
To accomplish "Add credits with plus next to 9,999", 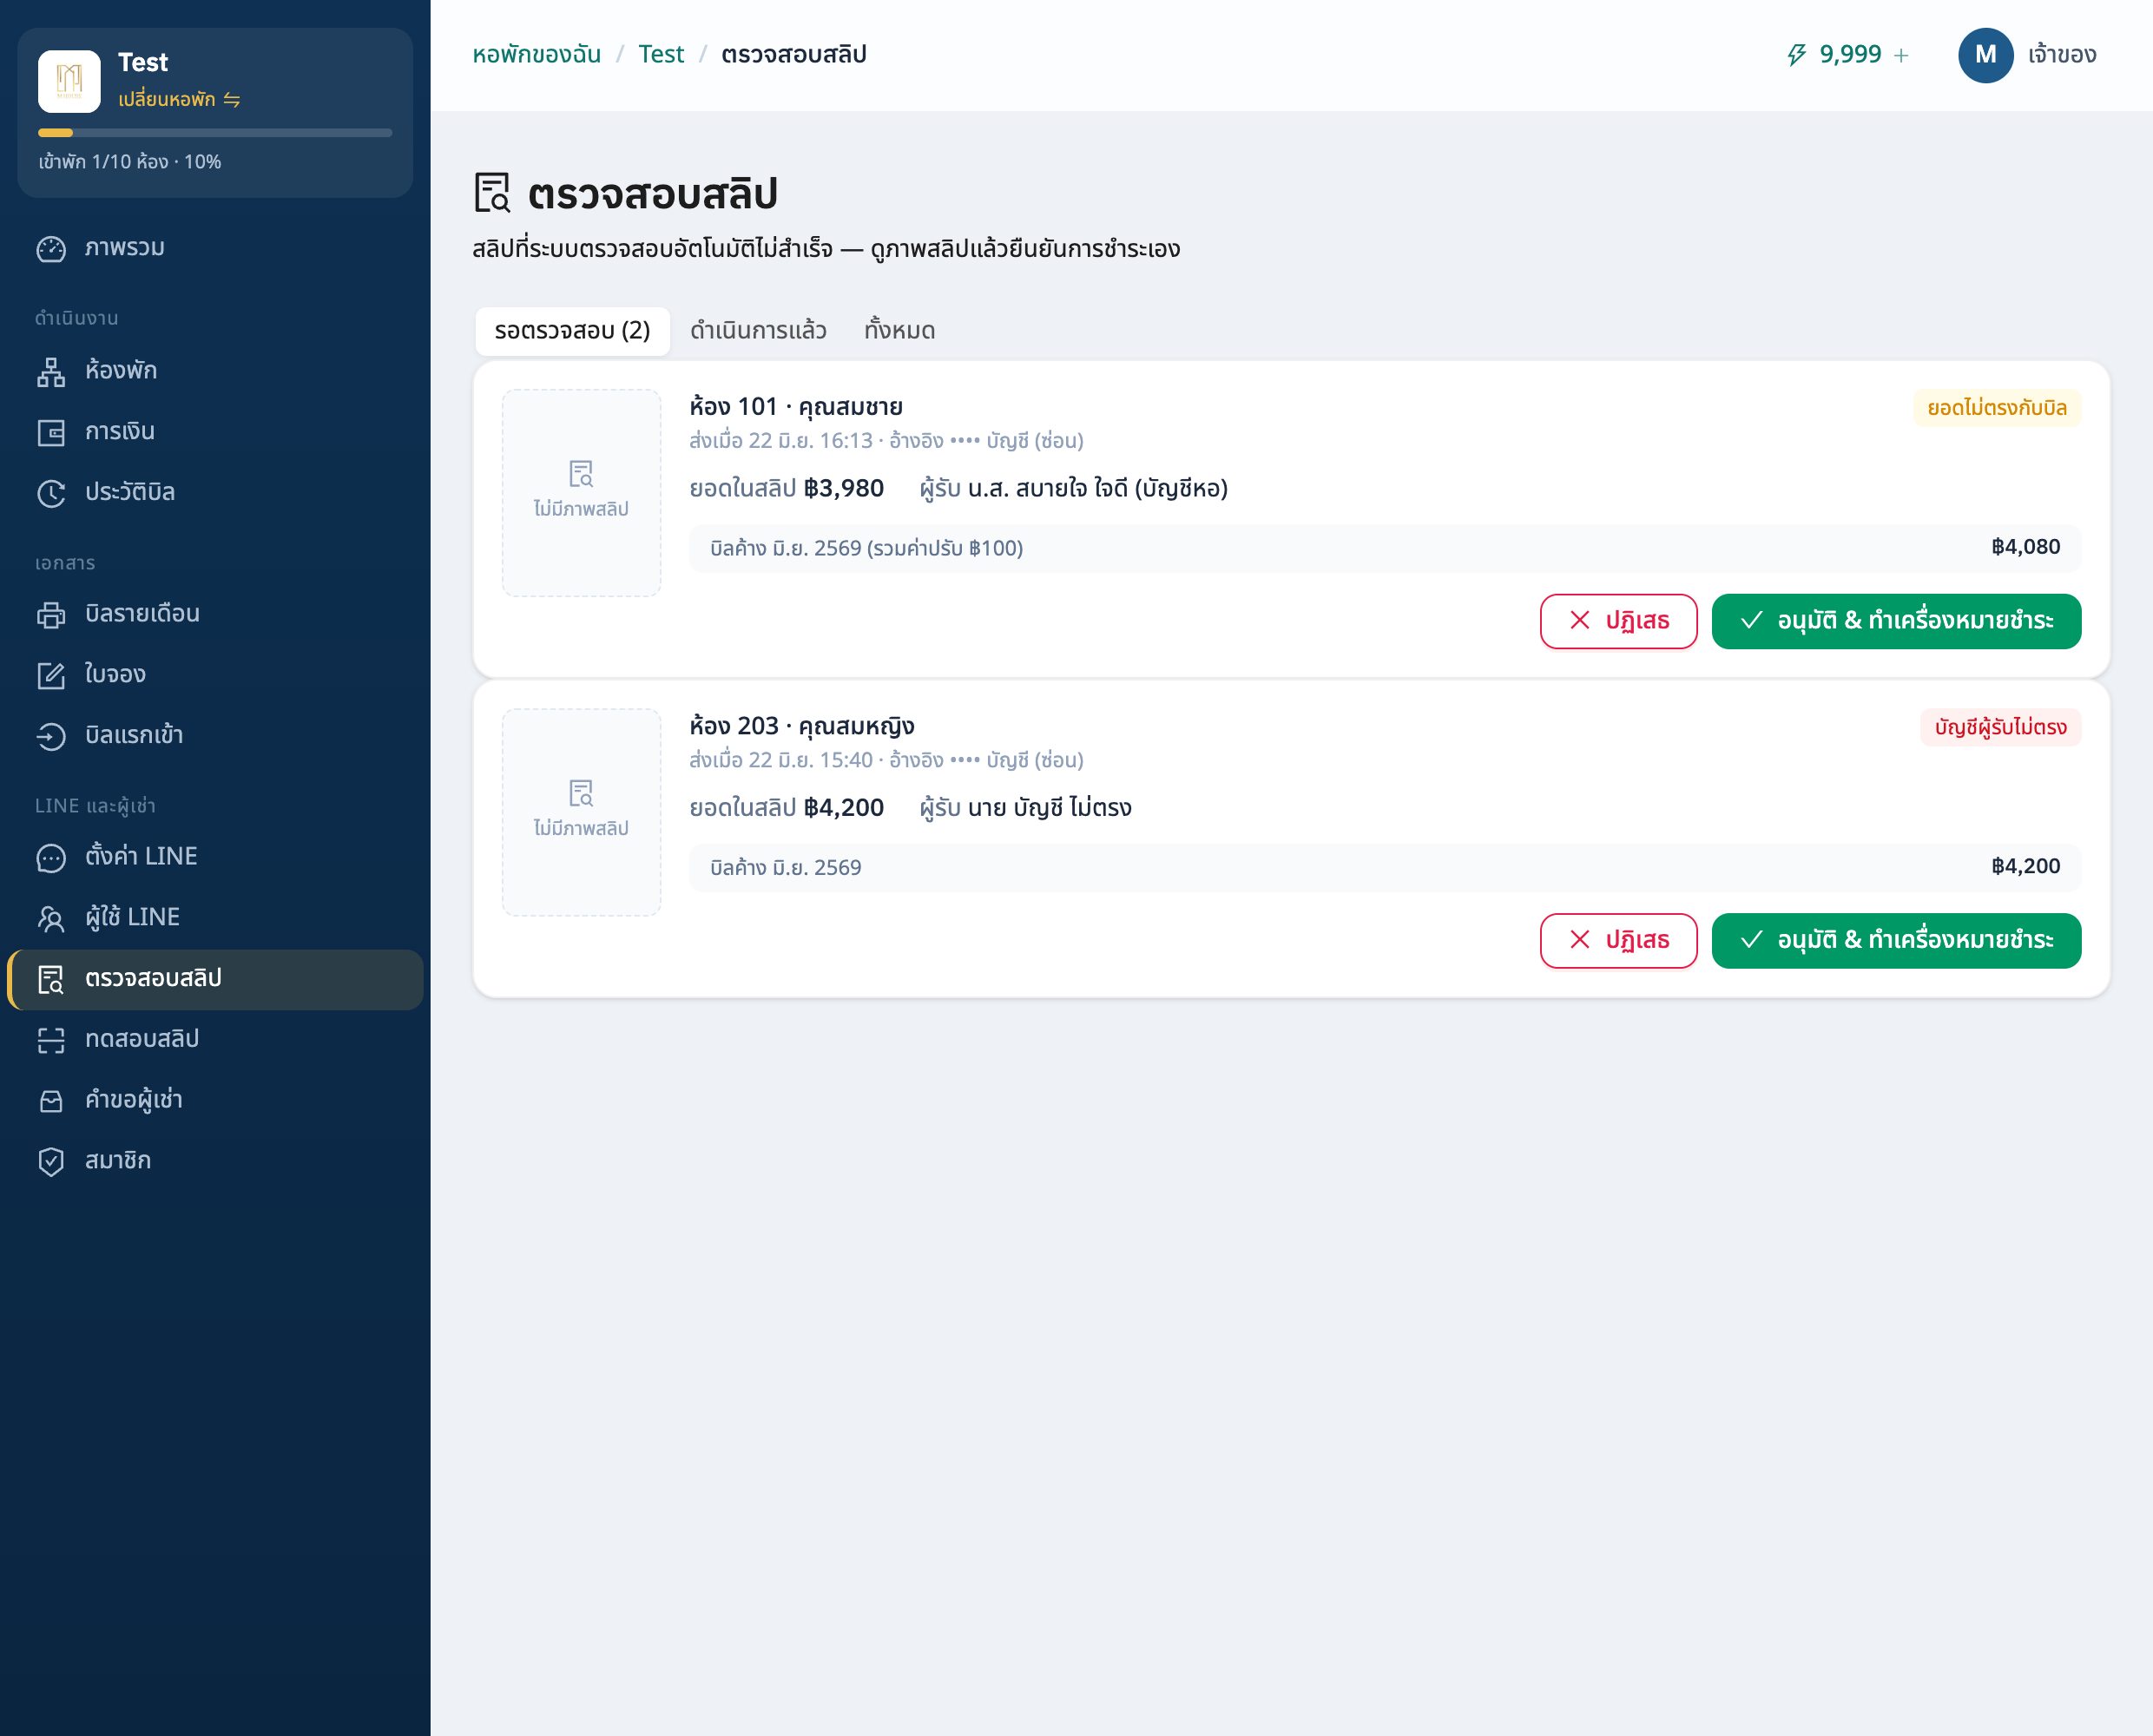I will coord(1901,55).
